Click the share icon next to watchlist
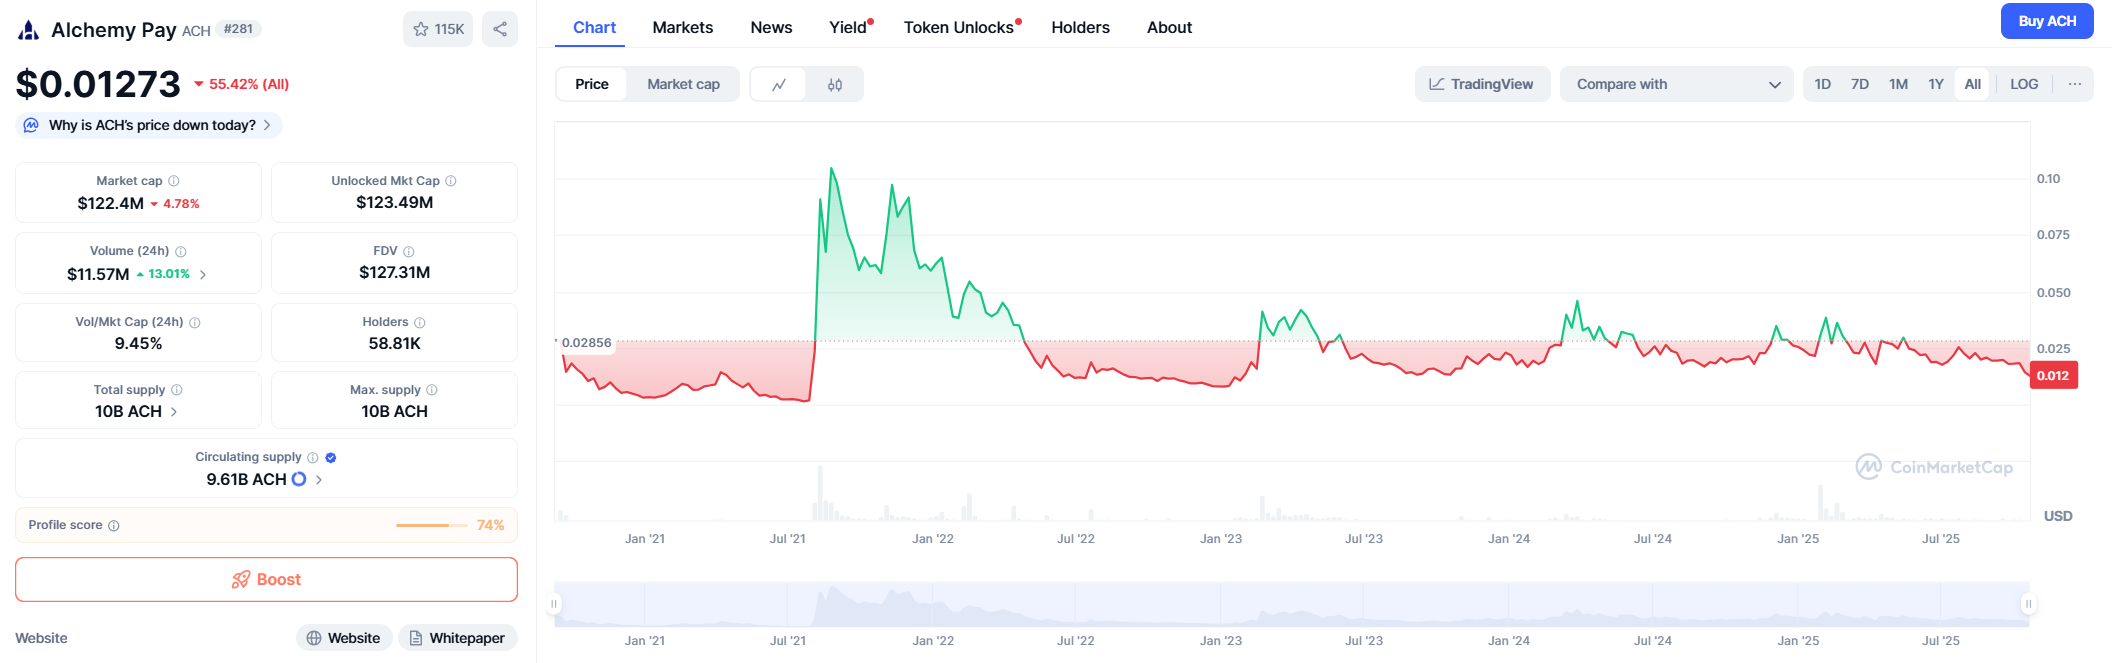The width and height of the screenshot is (2112, 663). click(x=500, y=29)
